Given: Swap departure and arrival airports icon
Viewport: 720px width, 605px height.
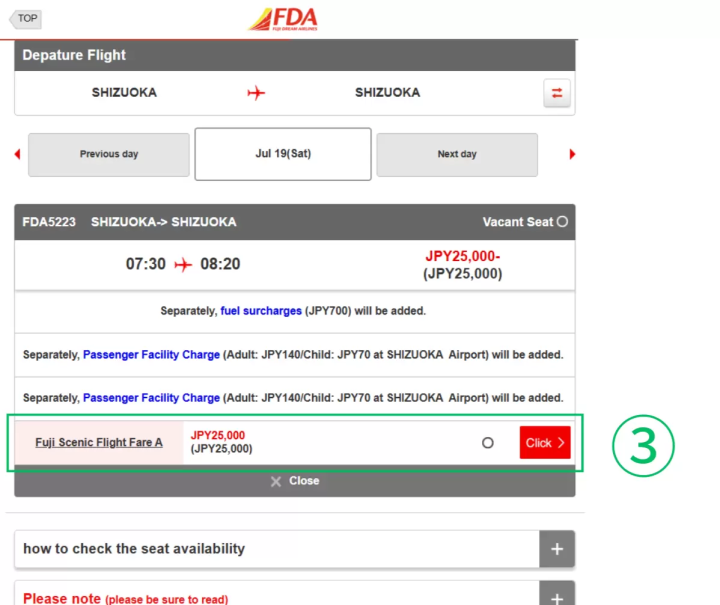Looking at the screenshot, I should click(x=557, y=93).
